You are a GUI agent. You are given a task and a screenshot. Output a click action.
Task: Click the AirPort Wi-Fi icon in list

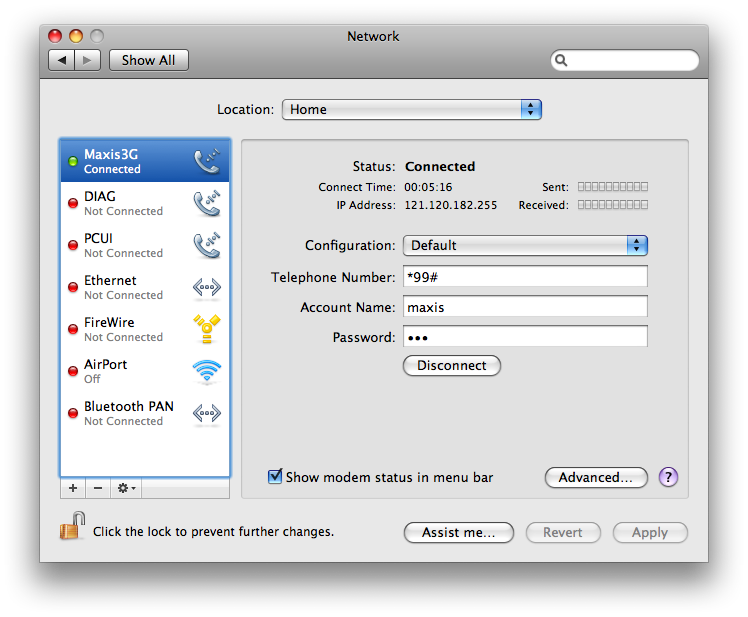coord(206,371)
